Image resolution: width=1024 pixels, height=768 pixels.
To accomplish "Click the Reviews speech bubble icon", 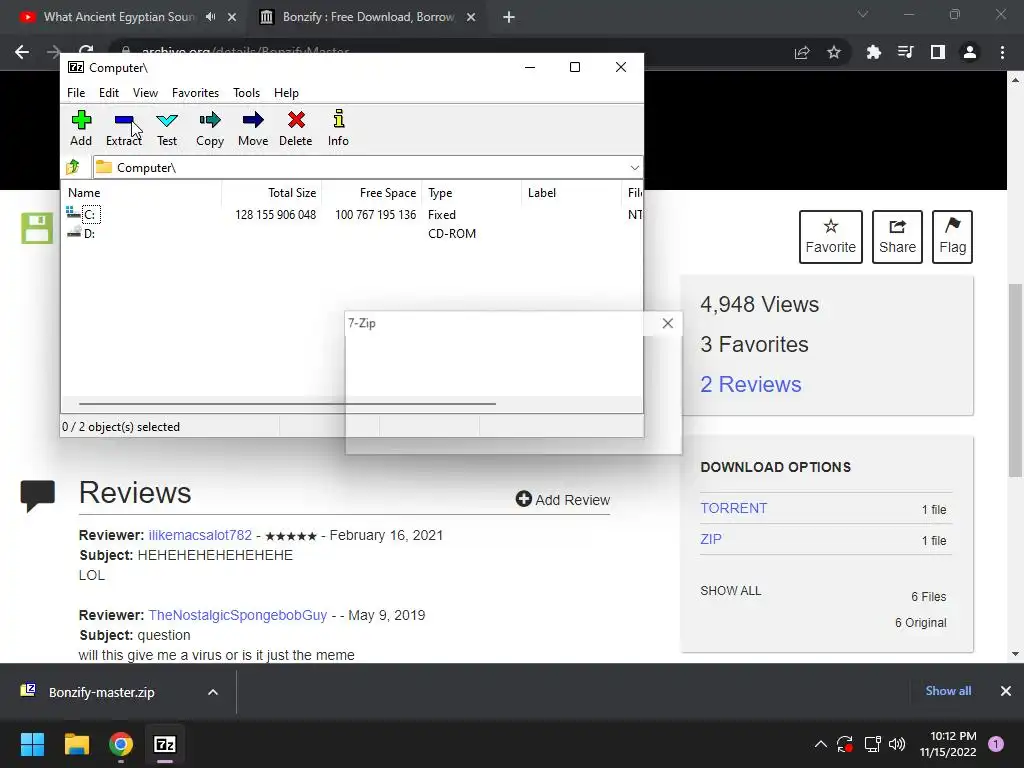I will point(37,496).
